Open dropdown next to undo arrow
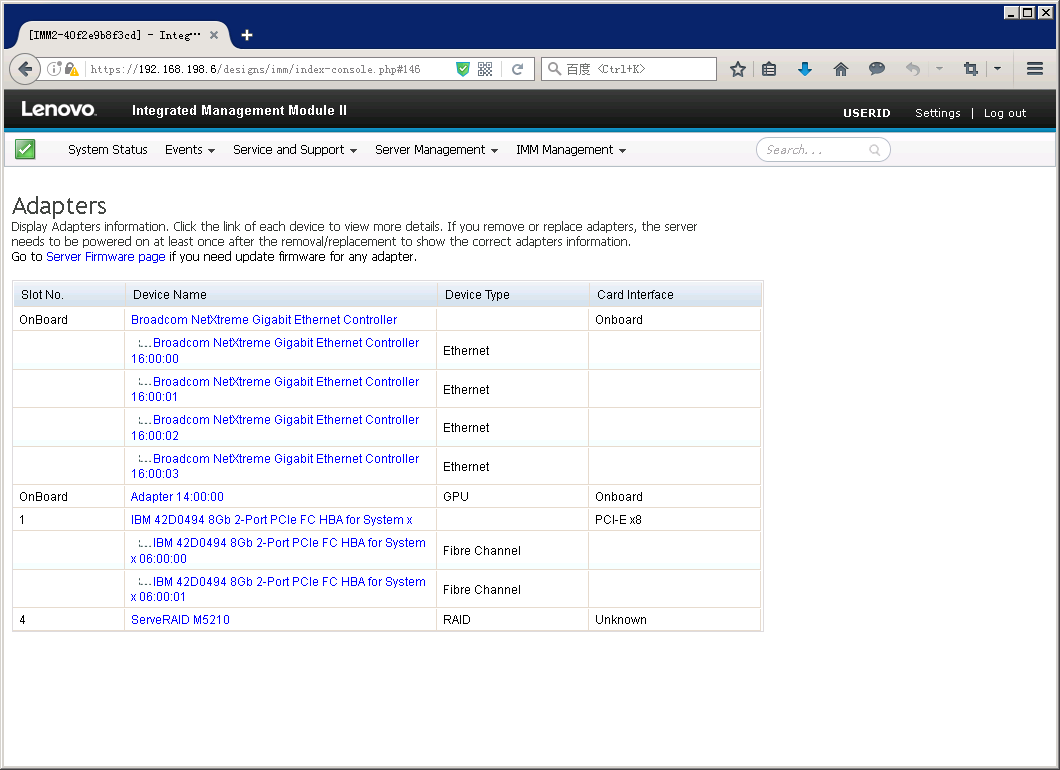Viewport: 1060px width, 770px height. click(939, 69)
